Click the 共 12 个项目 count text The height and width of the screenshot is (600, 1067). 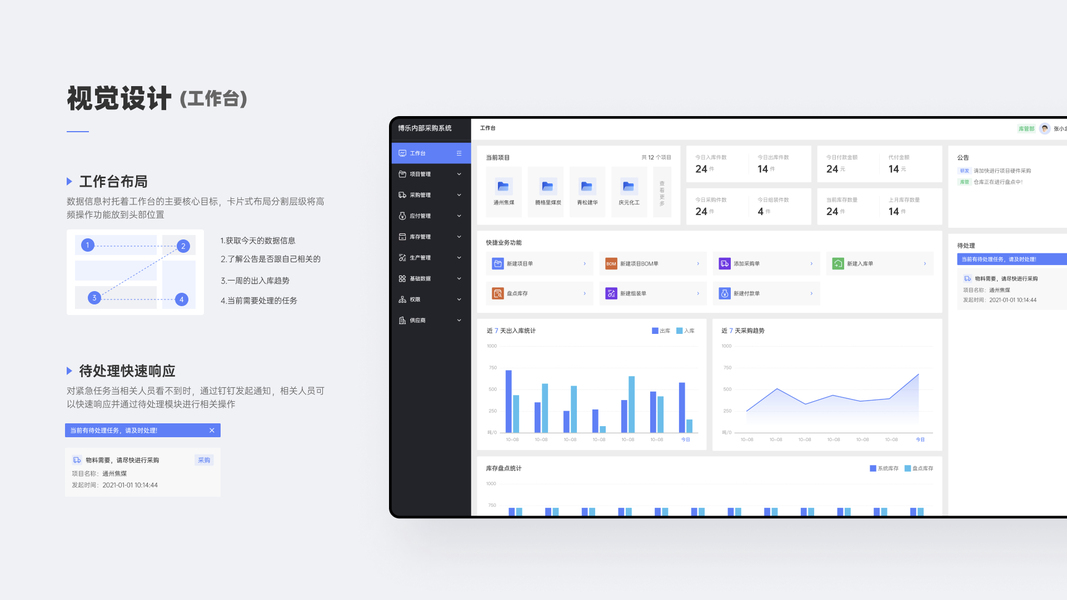[x=656, y=157]
